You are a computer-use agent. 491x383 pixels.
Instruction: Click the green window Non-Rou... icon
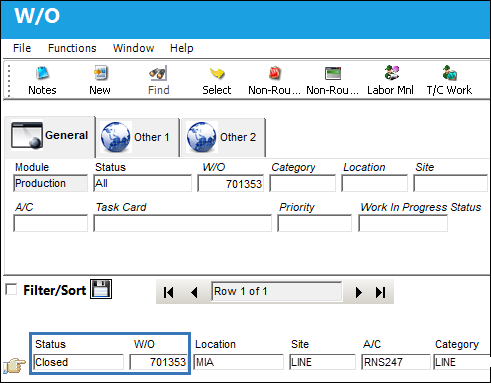click(x=333, y=73)
